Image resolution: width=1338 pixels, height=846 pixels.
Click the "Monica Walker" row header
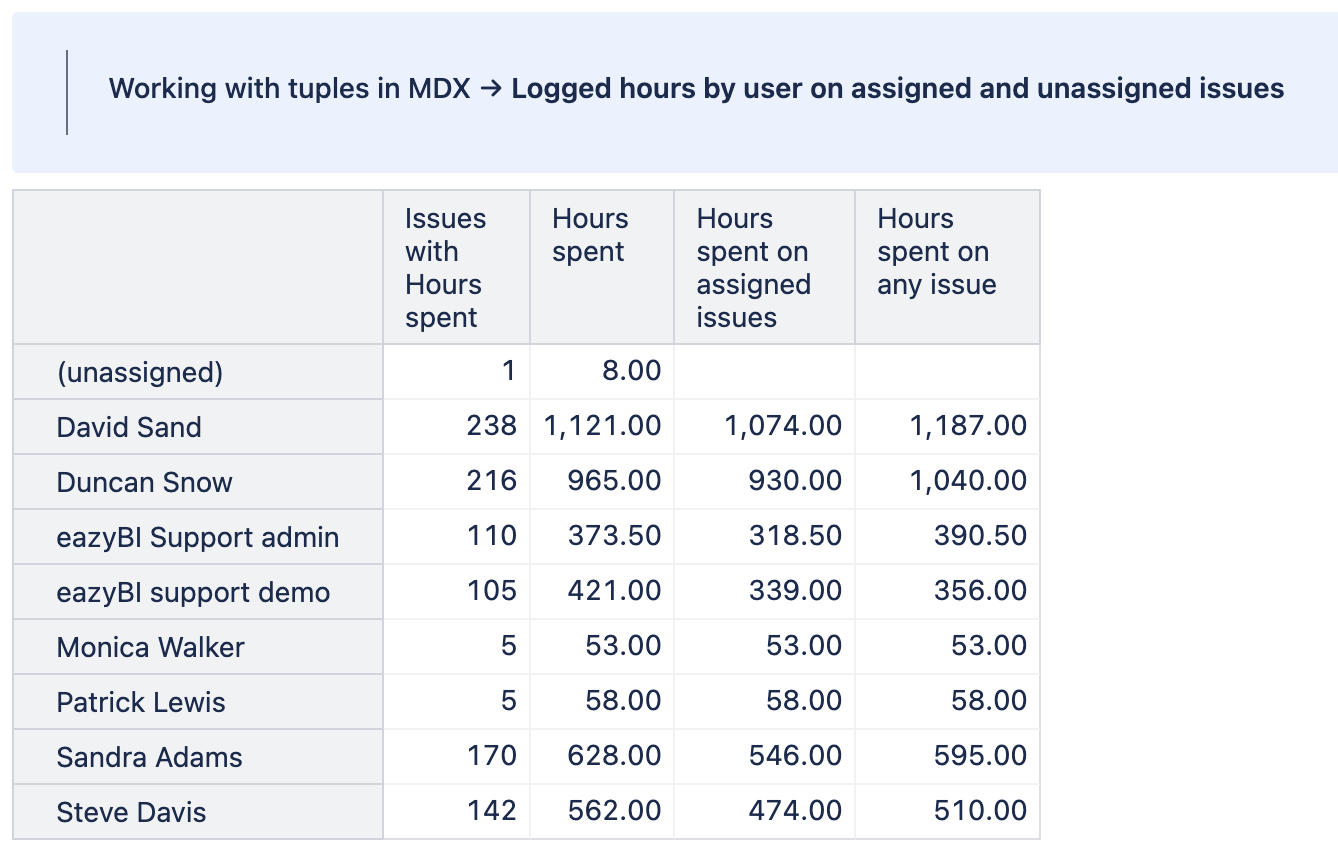(x=150, y=648)
